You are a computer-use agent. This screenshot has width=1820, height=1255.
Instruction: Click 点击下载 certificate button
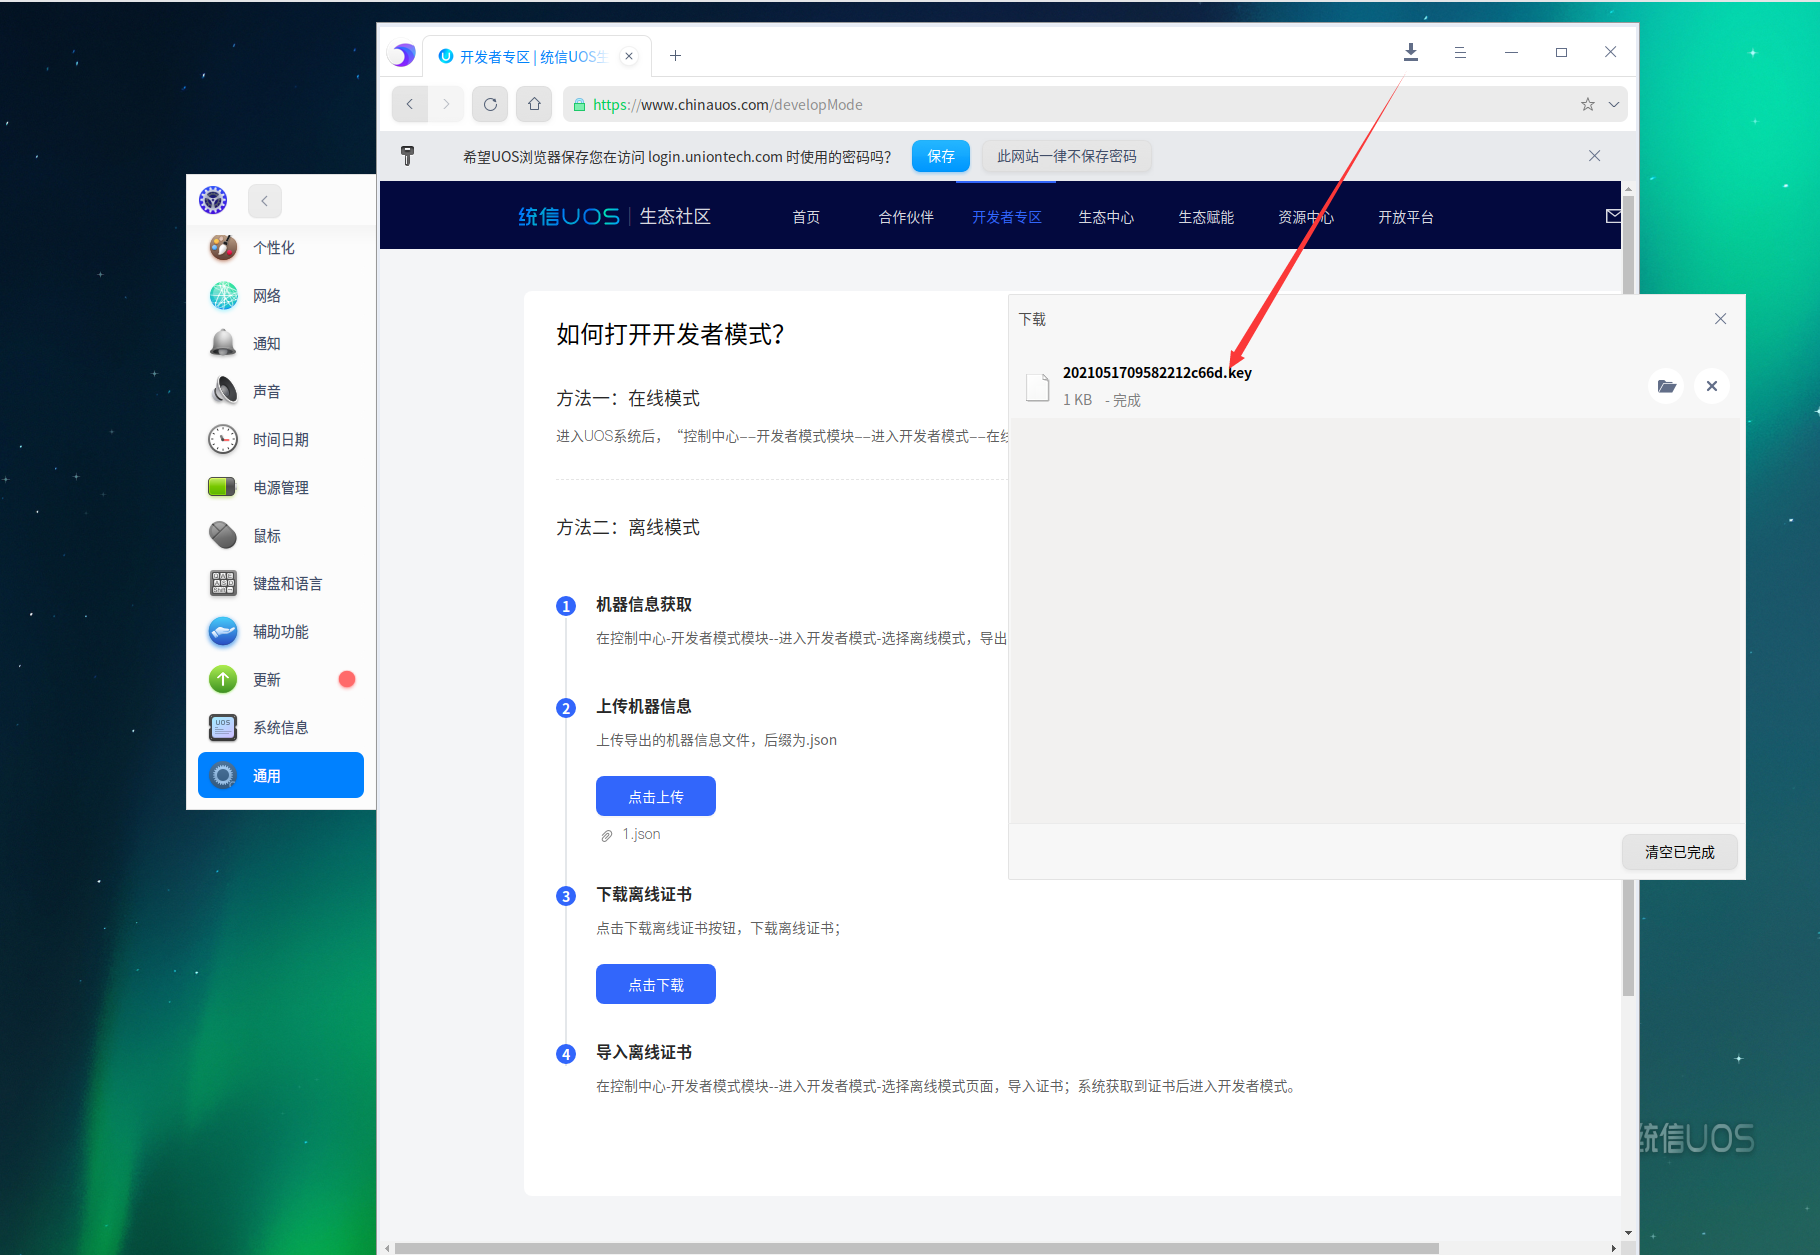[x=656, y=984]
